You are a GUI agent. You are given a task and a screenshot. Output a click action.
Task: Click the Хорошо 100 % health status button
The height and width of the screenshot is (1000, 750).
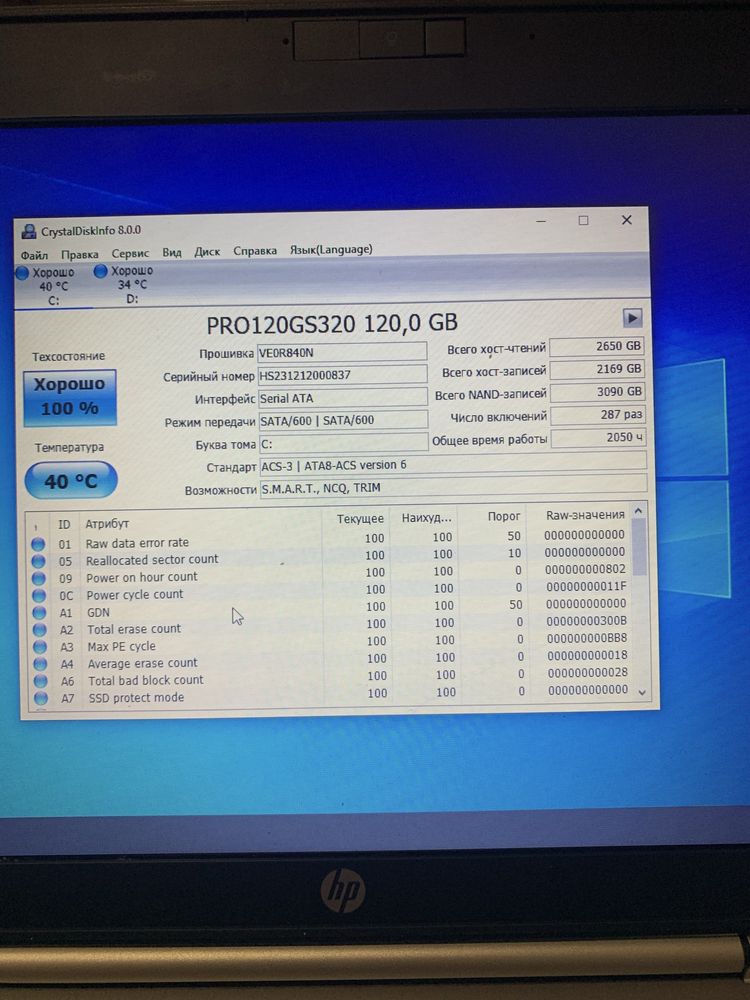(x=70, y=397)
